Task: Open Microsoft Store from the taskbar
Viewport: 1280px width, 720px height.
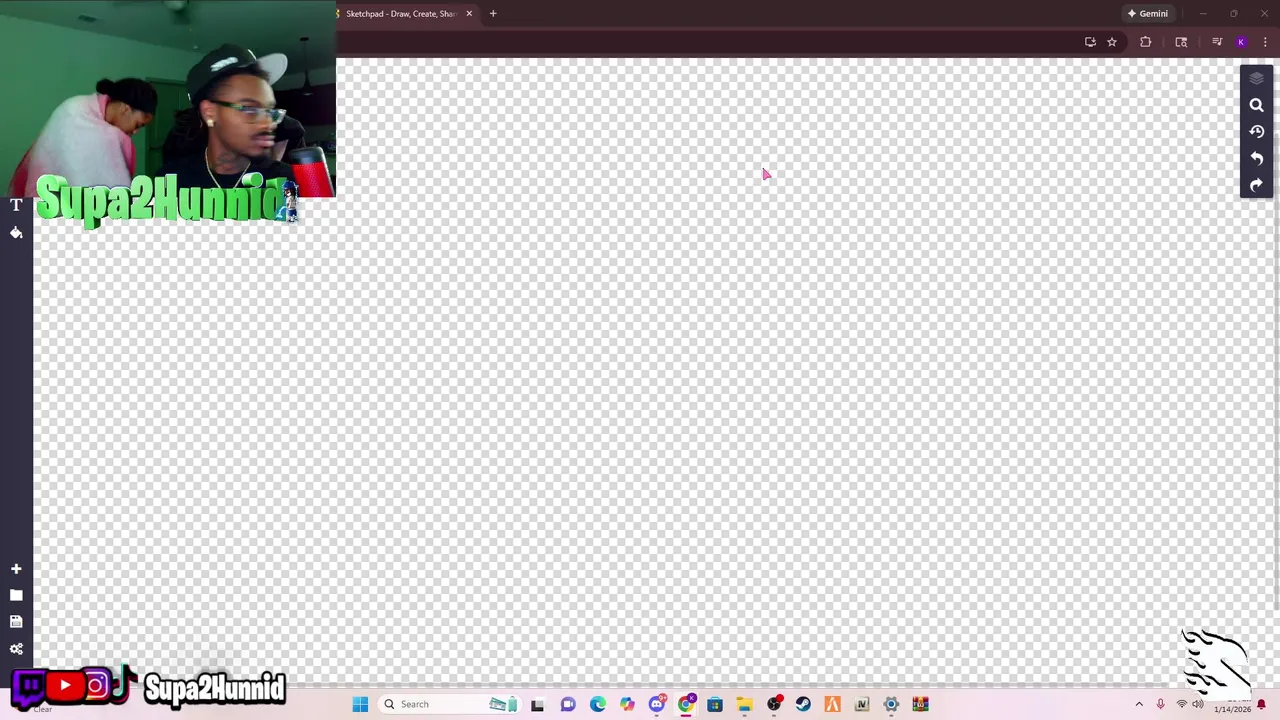Action: point(715,704)
